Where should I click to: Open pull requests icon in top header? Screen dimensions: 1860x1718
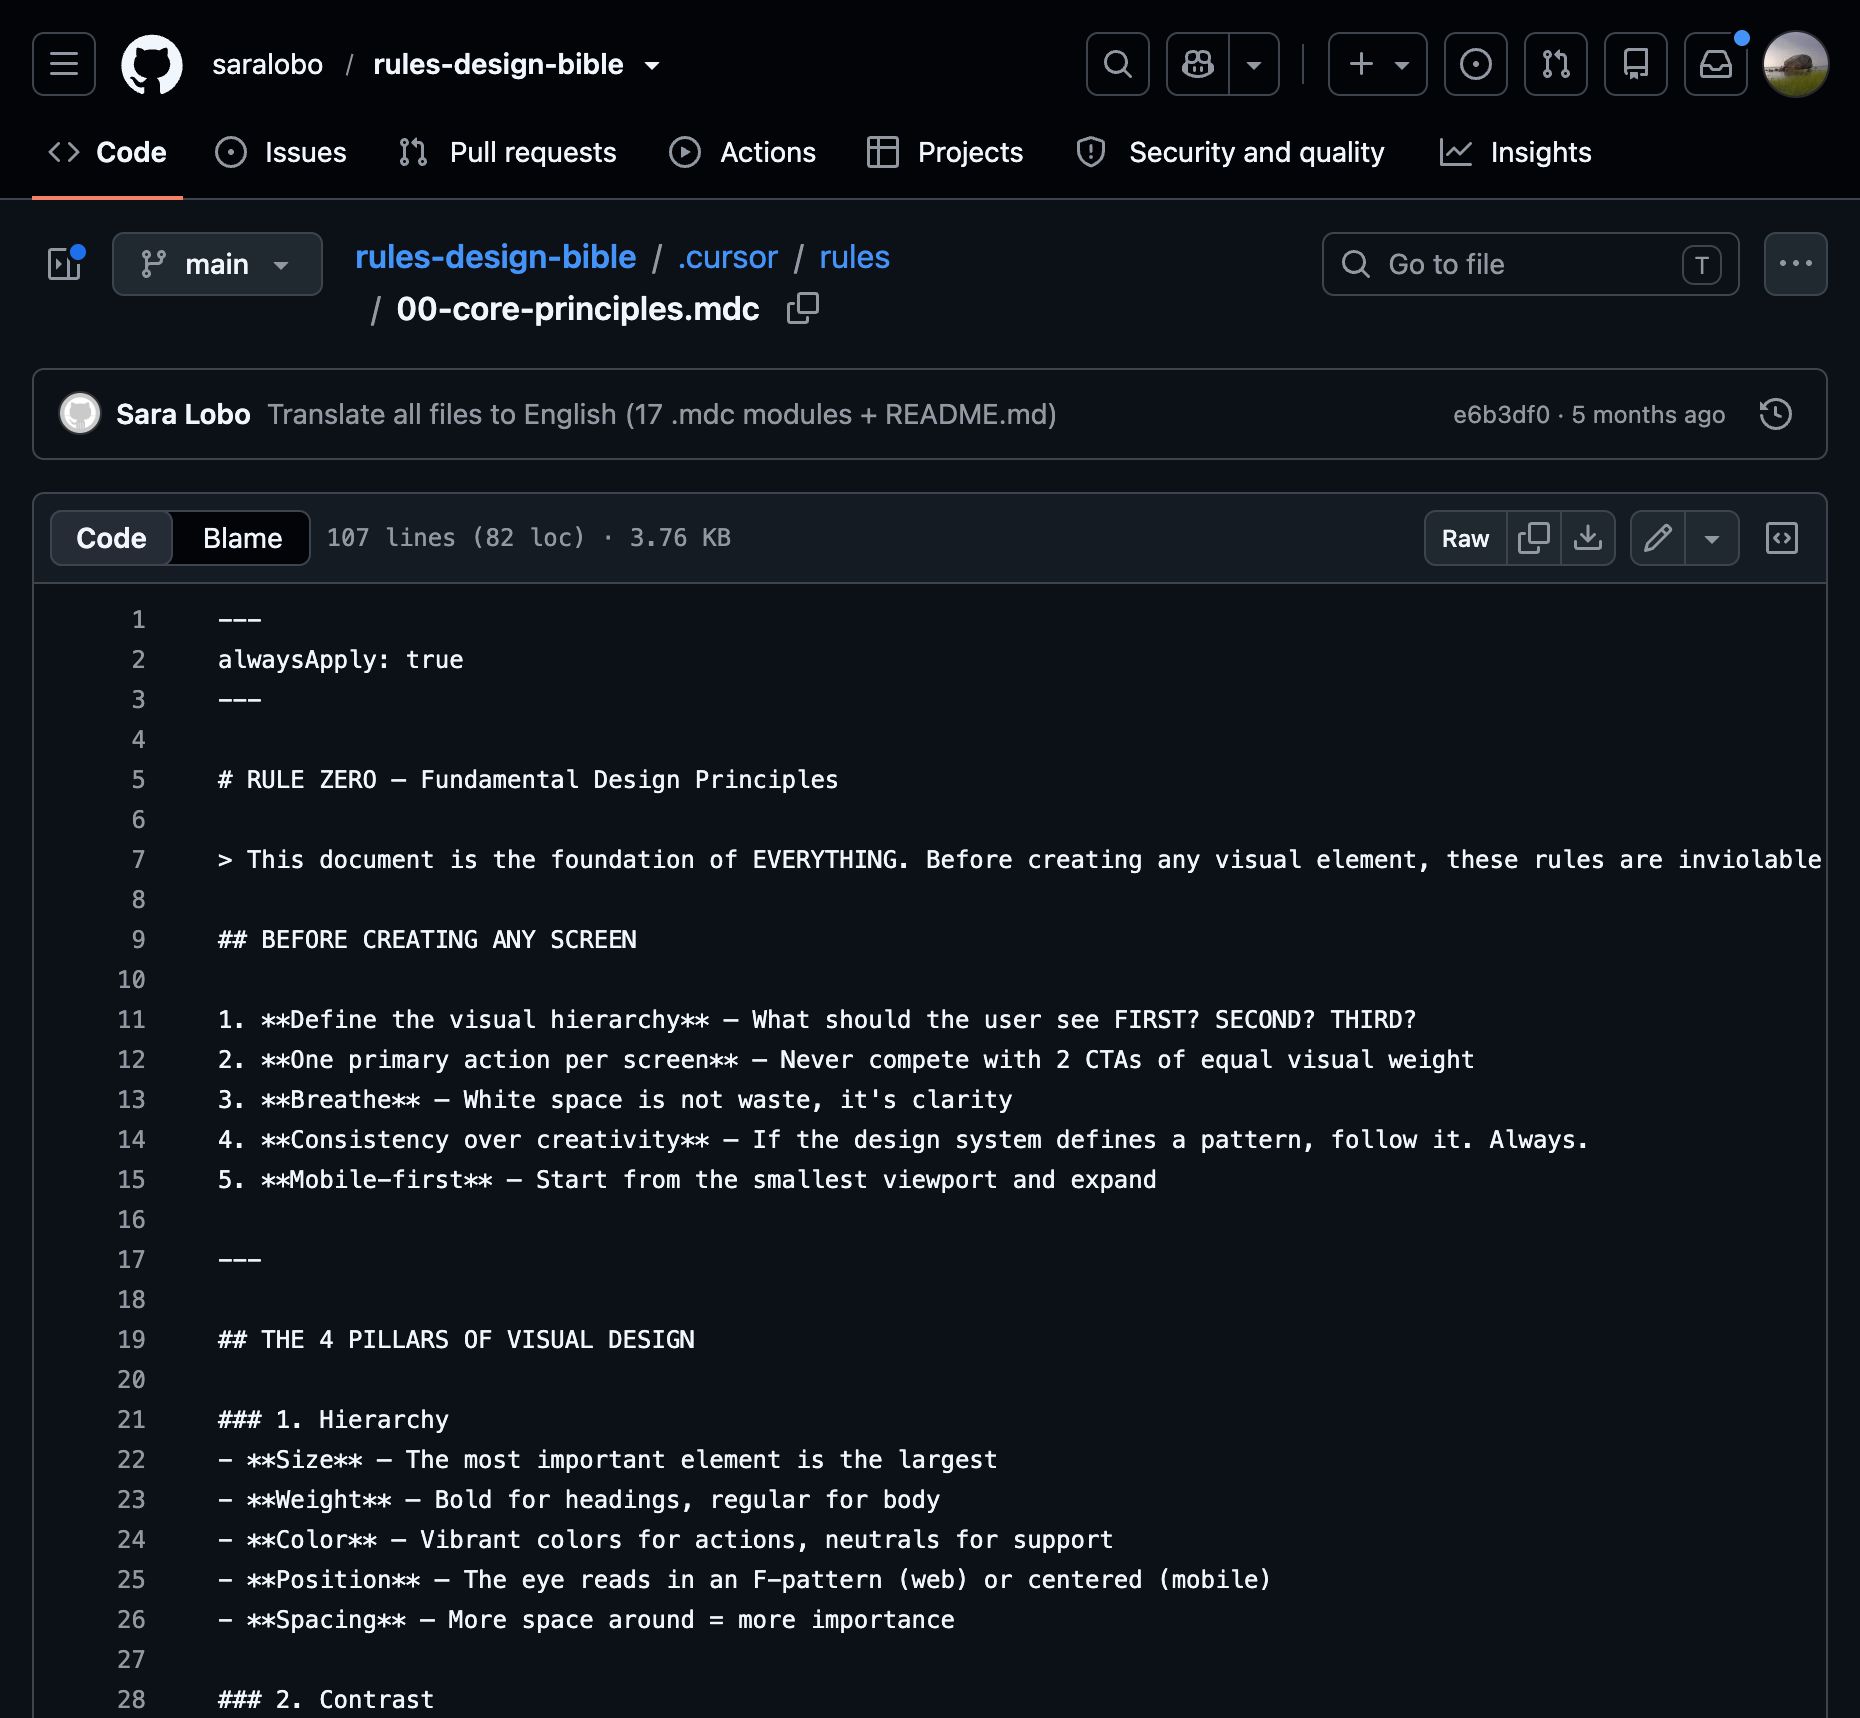click(1556, 64)
